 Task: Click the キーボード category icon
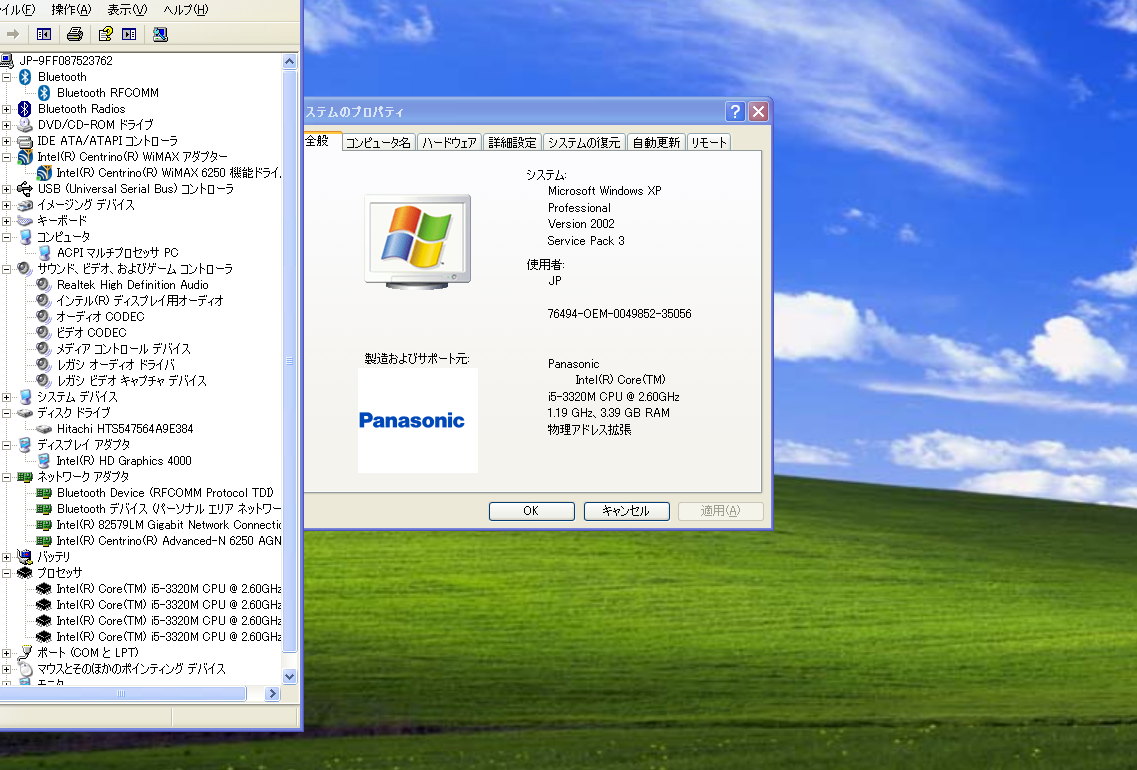click(25, 221)
